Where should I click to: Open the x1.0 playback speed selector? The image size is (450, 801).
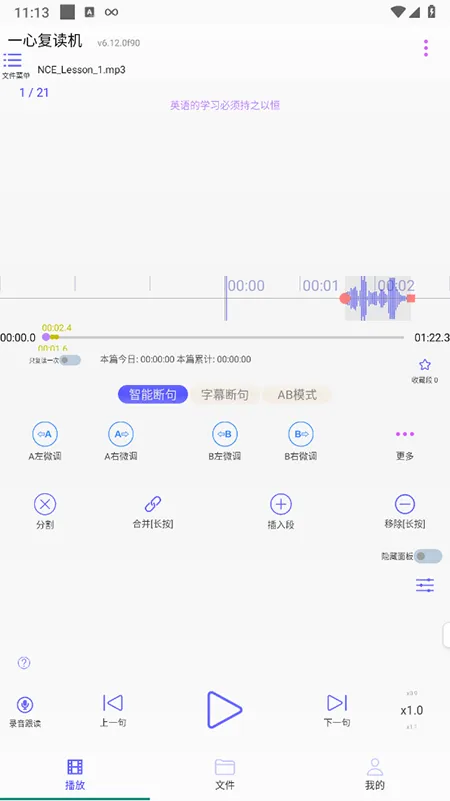coord(412,711)
